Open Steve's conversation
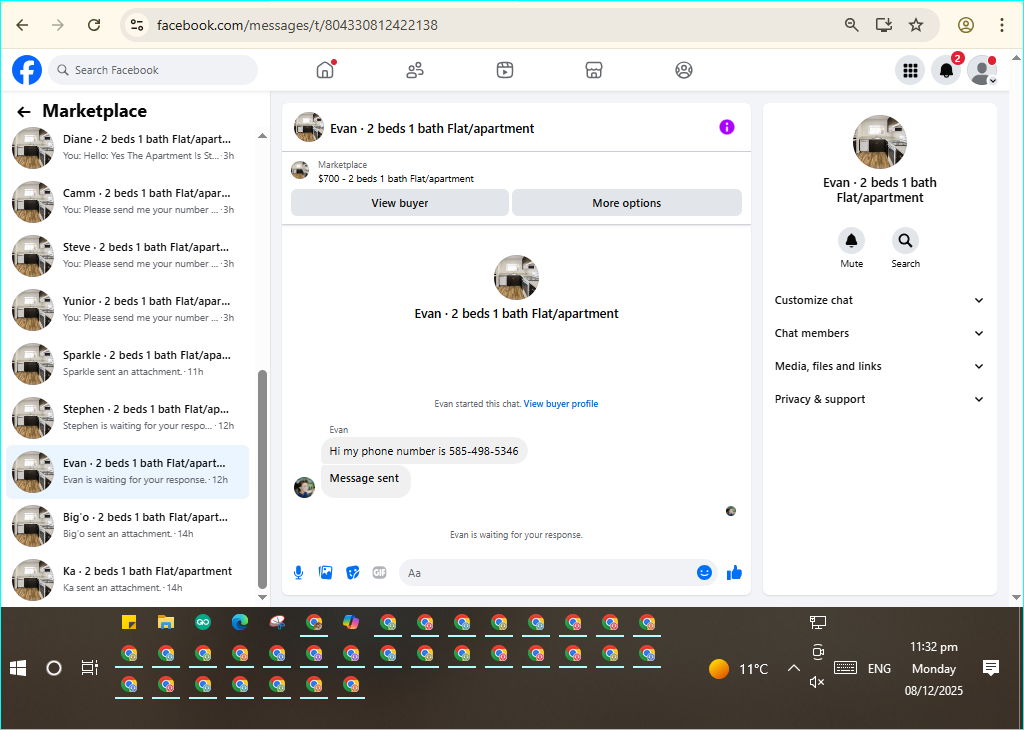Viewport: 1024px width, 730px height. point(128,255)
